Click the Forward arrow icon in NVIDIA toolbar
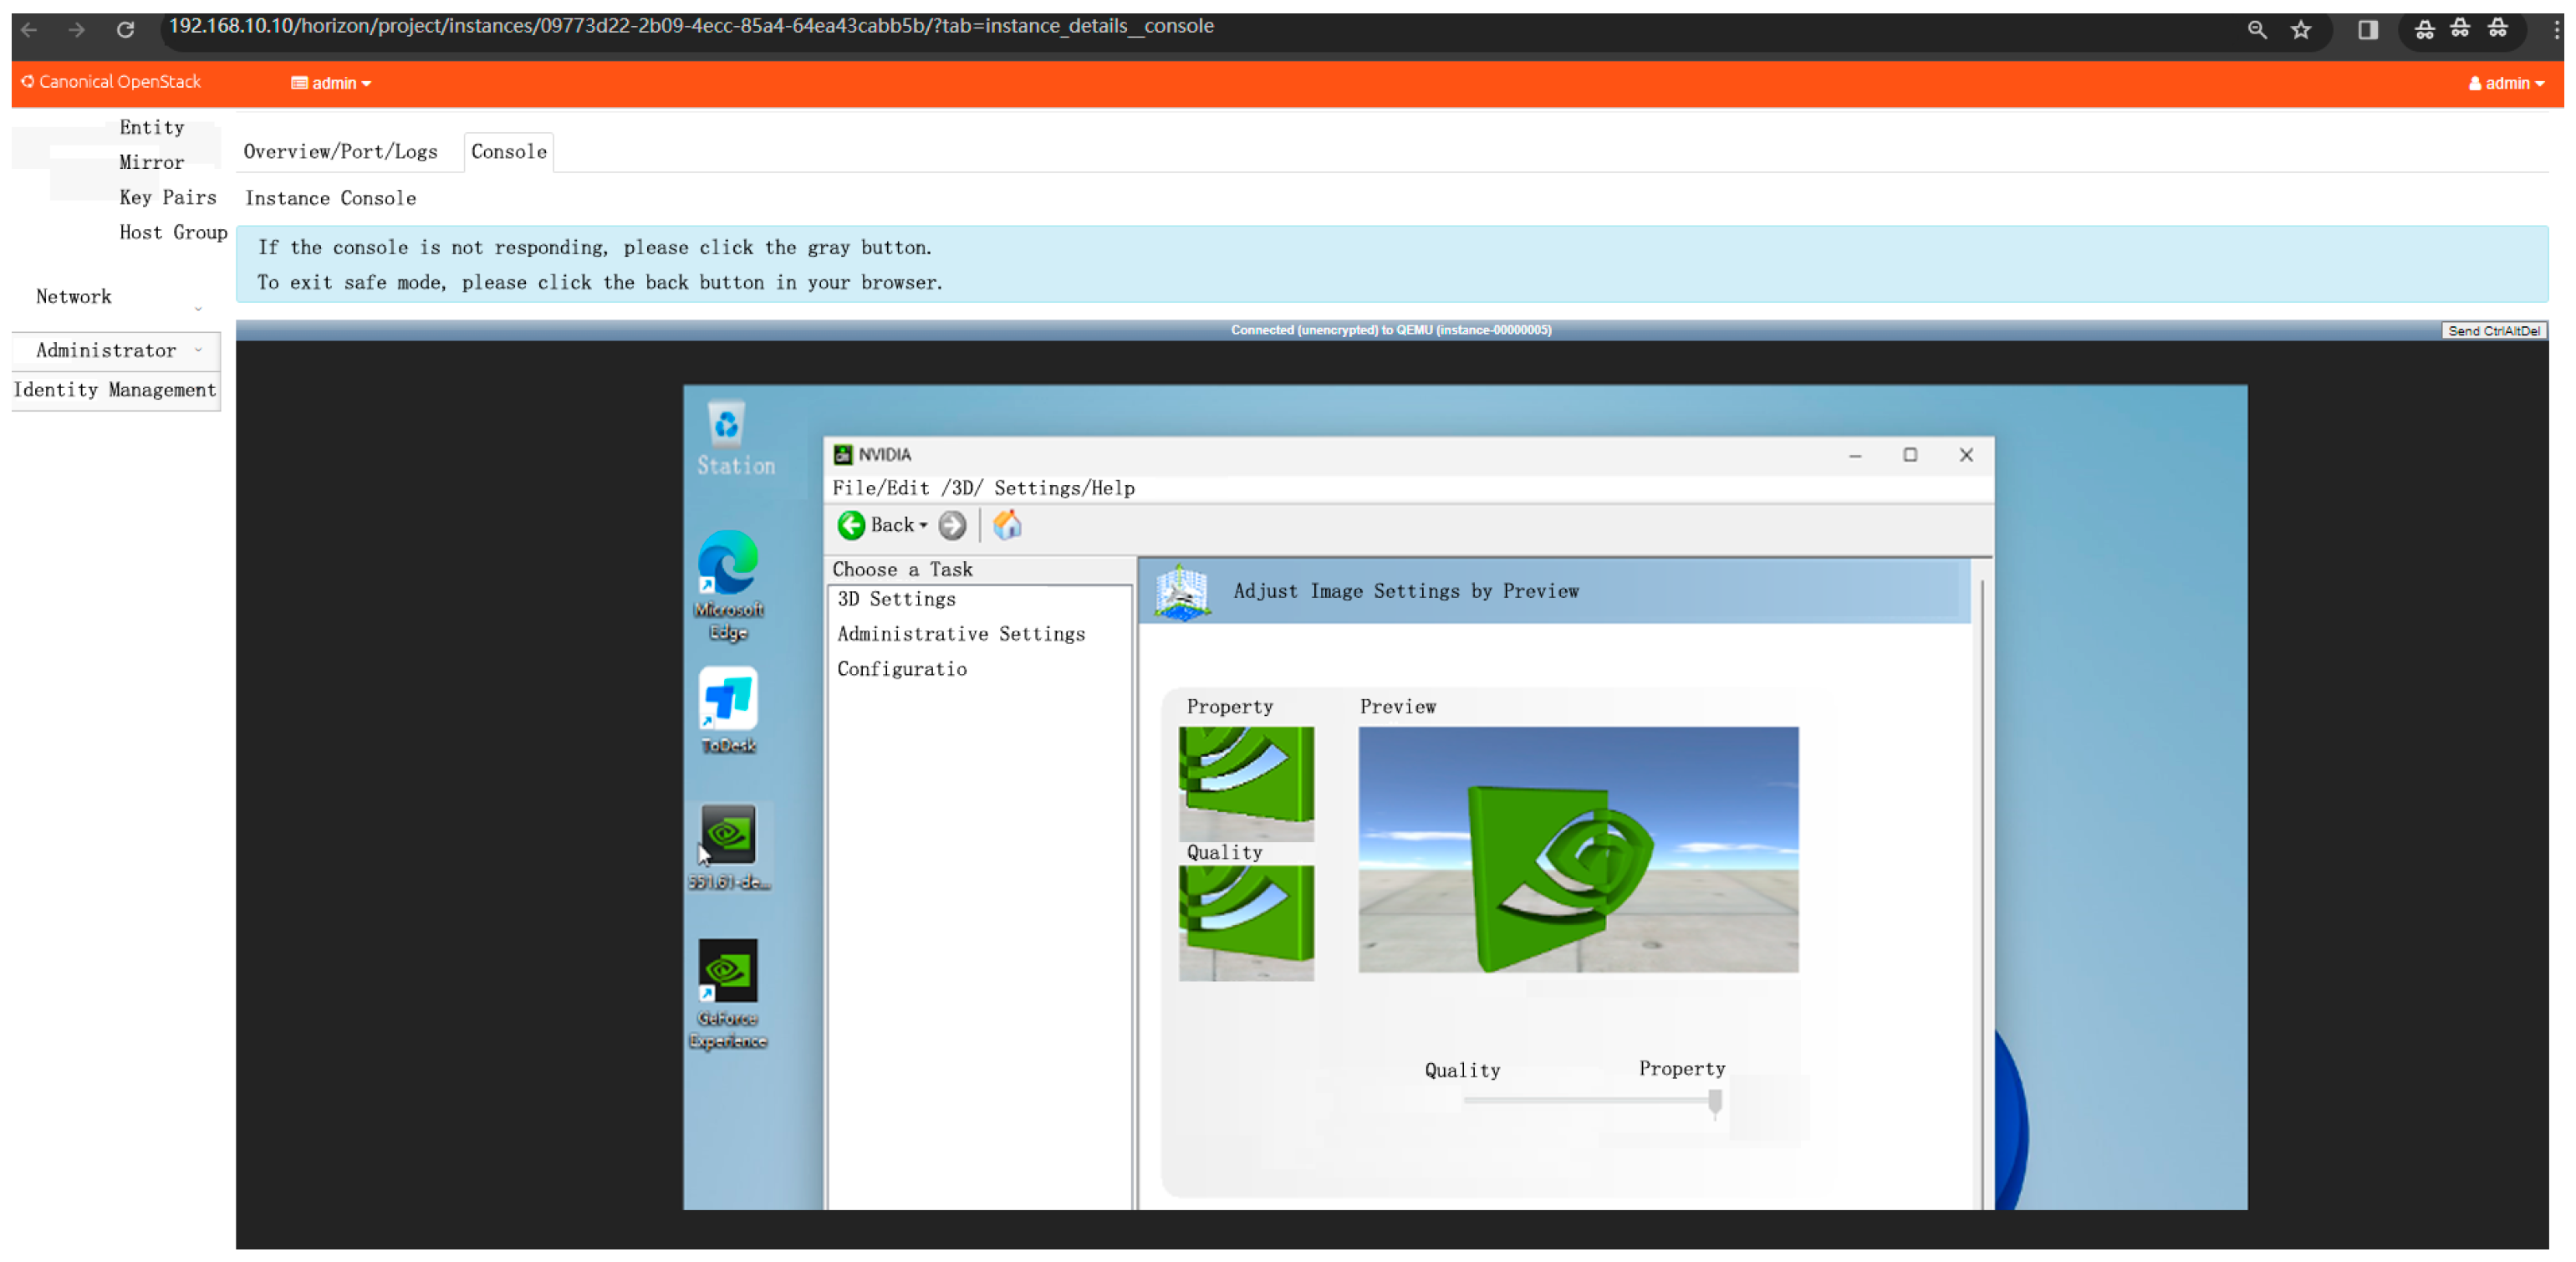 952,525
